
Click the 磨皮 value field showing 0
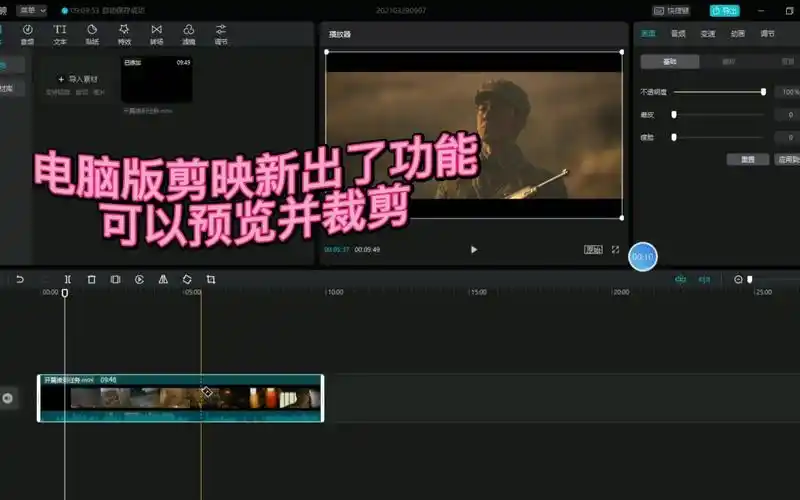(x=787, y=115)
